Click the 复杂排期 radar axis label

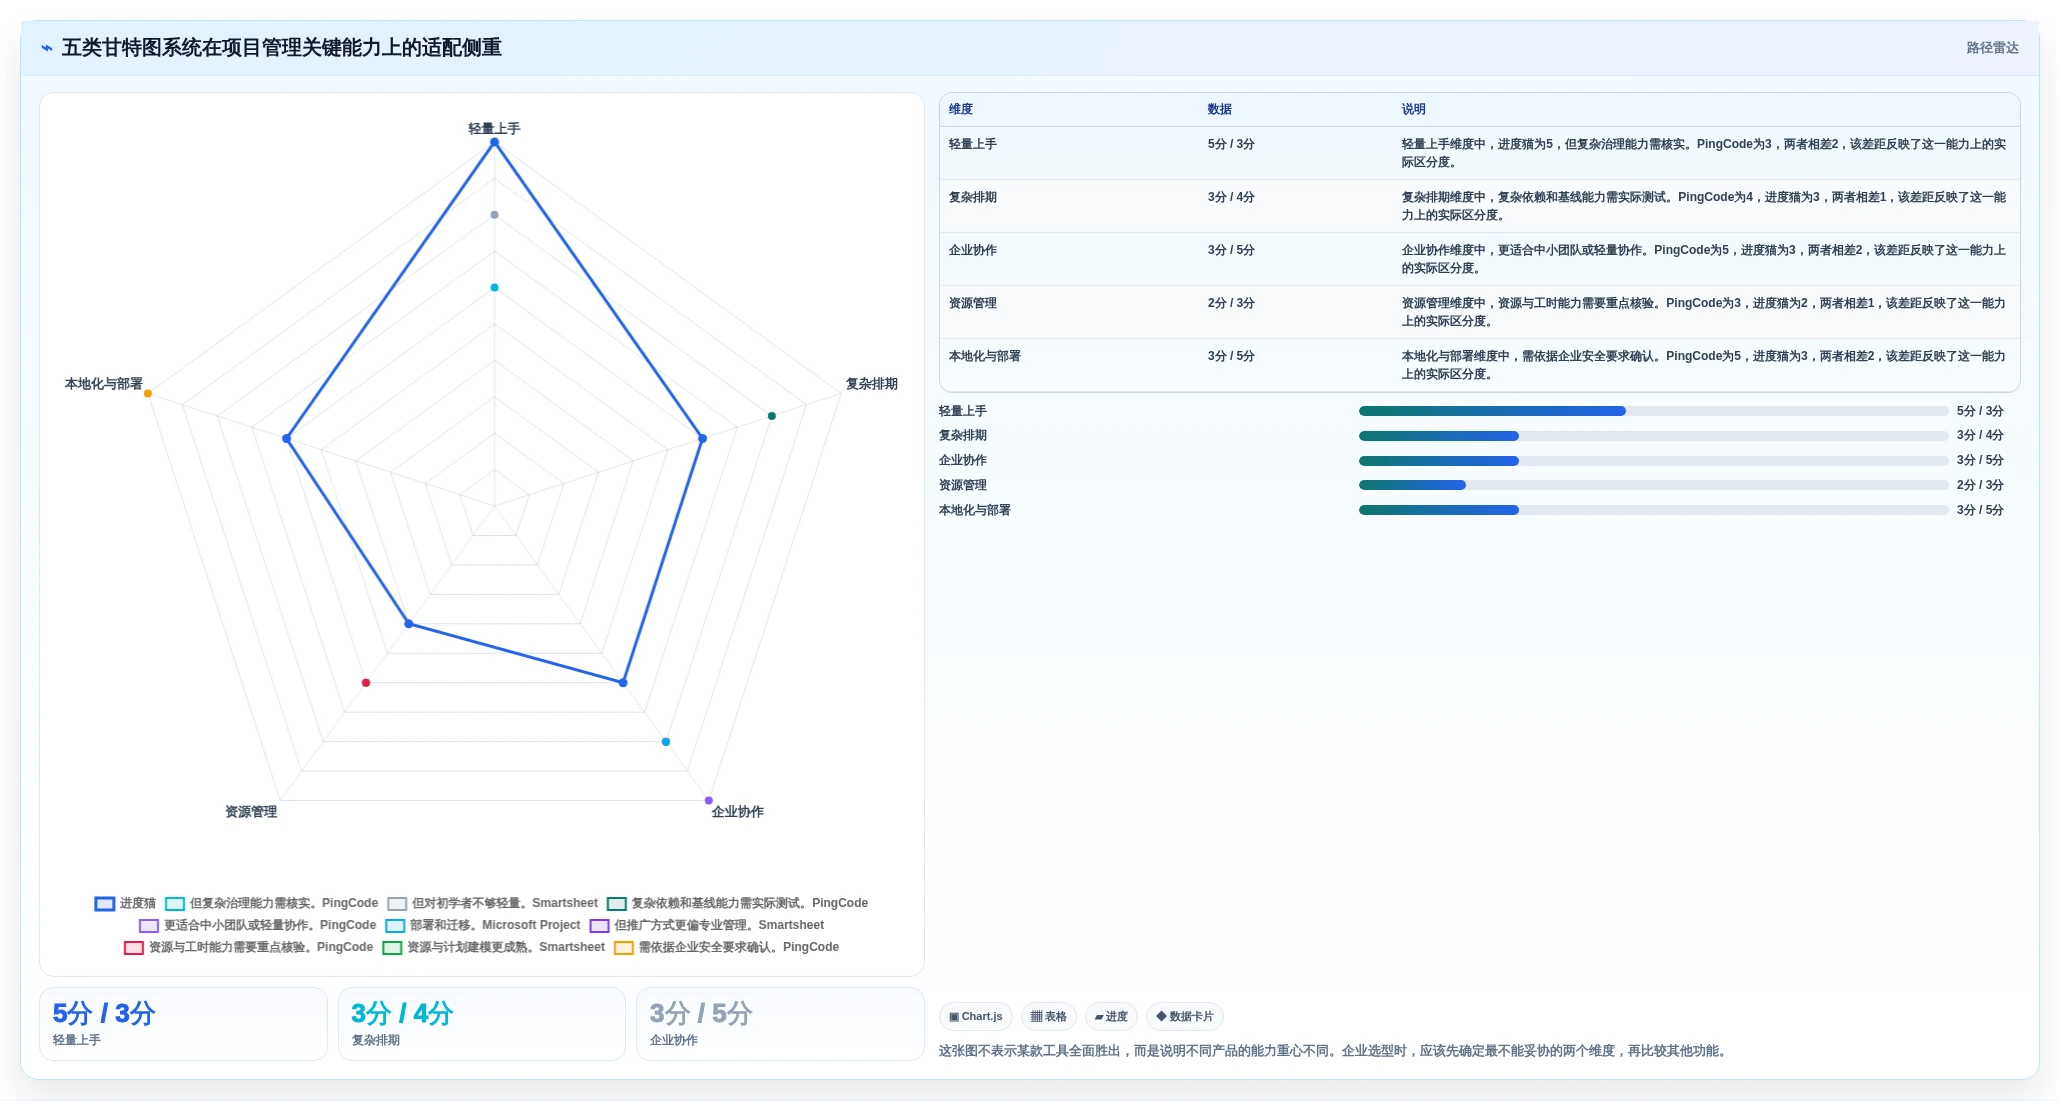[x=871, y=384]
